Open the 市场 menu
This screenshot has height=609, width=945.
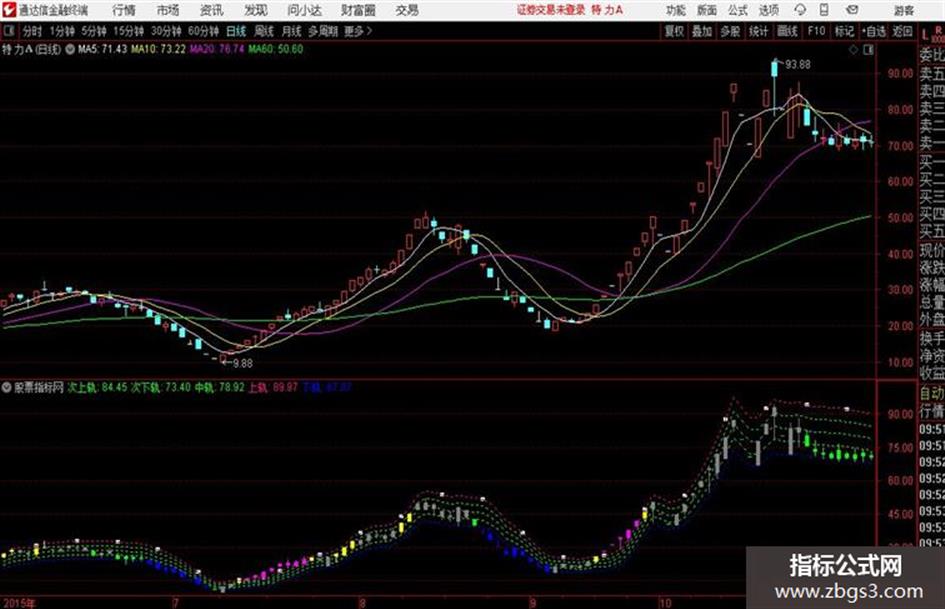click(168, 10)
